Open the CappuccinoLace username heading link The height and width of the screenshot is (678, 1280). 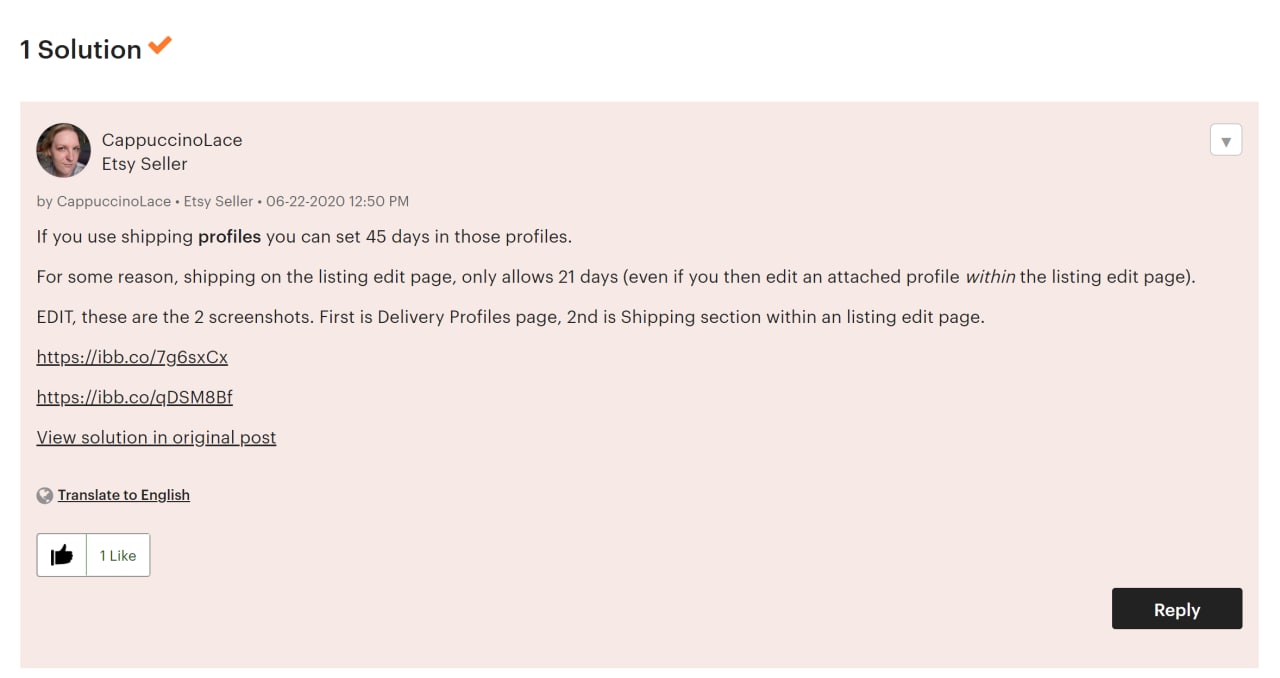point(172,140)
